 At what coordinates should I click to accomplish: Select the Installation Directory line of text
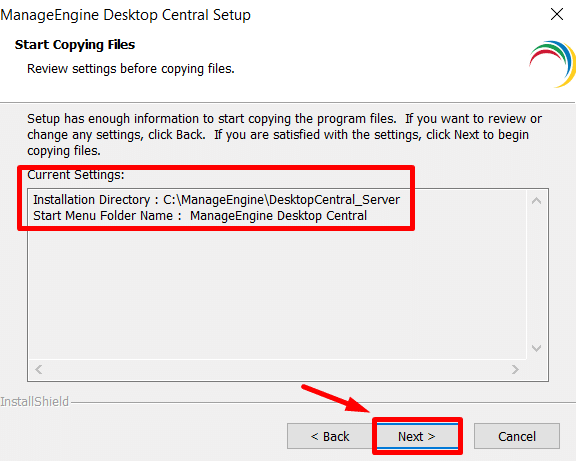[x=216, y=199]
